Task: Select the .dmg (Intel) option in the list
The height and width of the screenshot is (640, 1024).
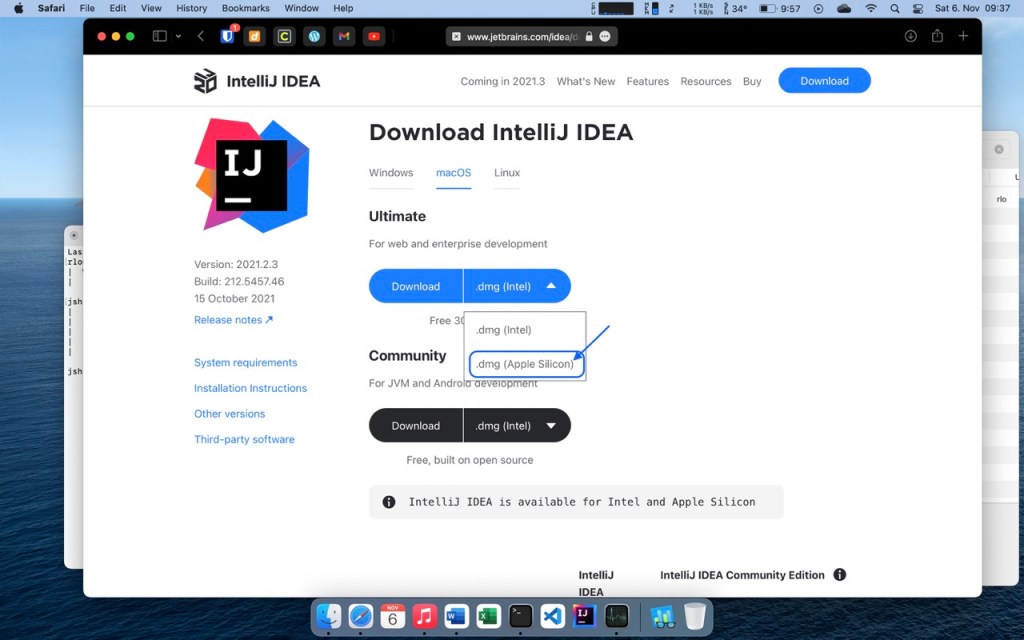Action: [x=505, y=329]
